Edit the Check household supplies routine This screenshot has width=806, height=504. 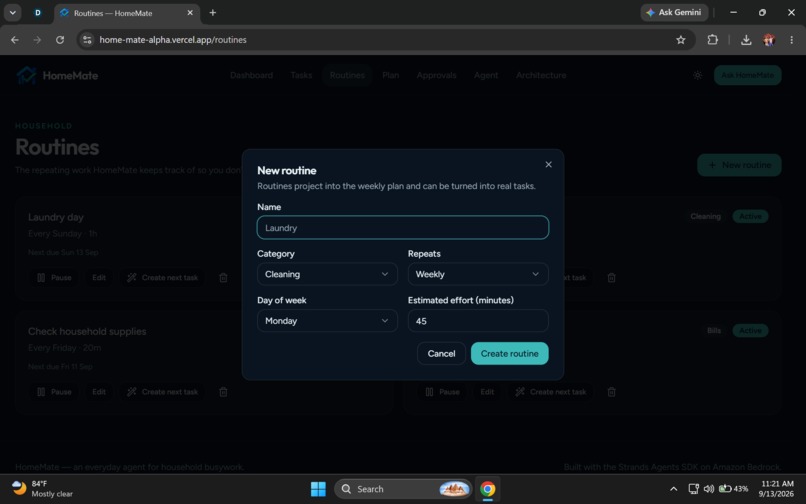(99, 392)
